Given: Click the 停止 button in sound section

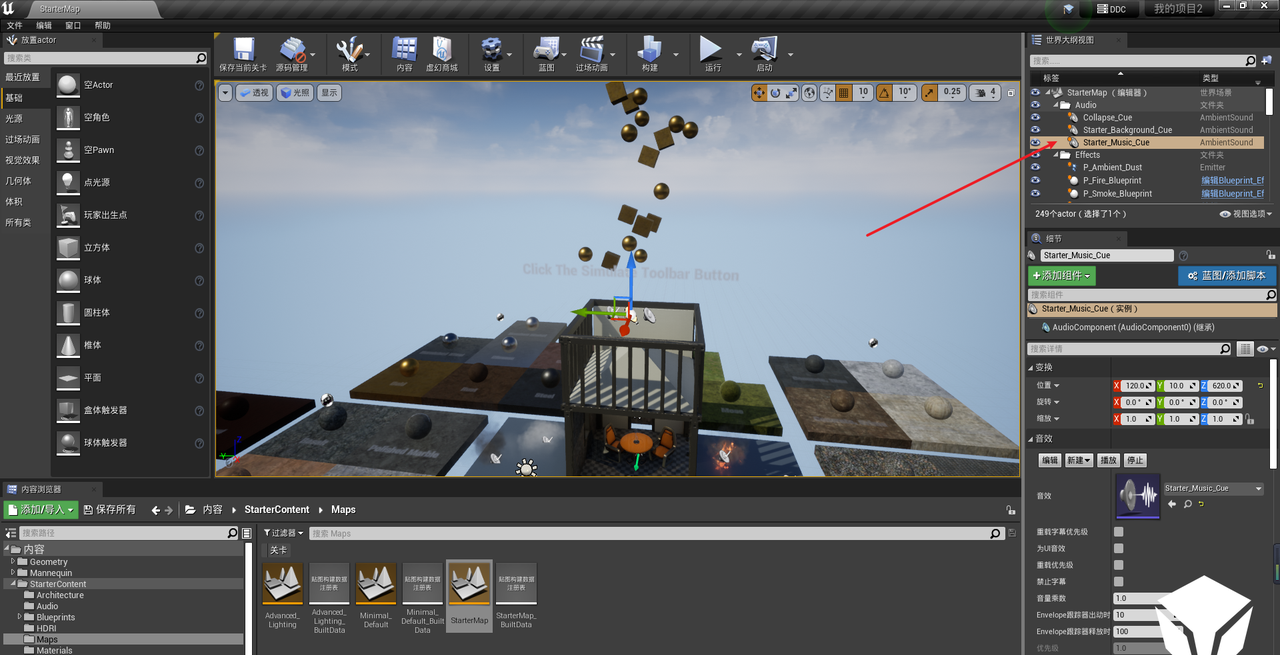Looking at the screenshot, I should [1135, 461].
